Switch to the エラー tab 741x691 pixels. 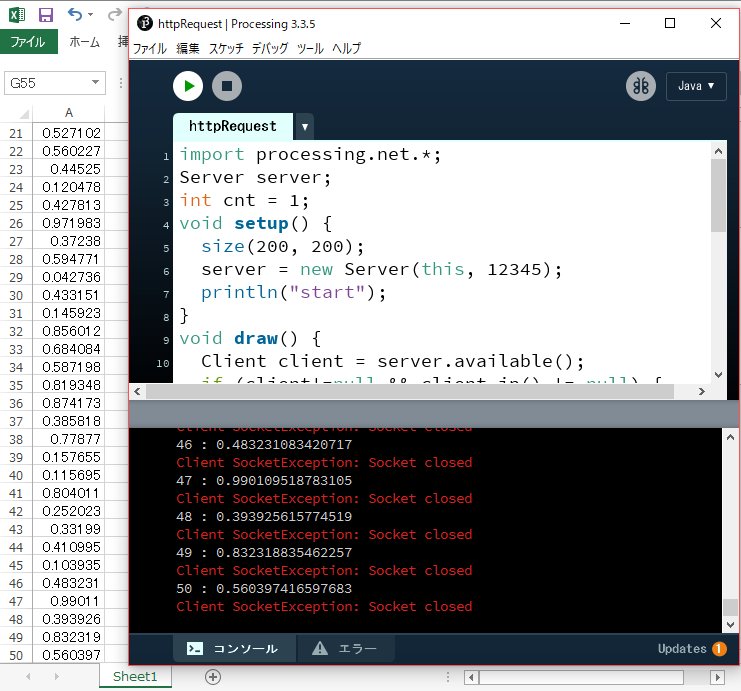click(346, 649)
